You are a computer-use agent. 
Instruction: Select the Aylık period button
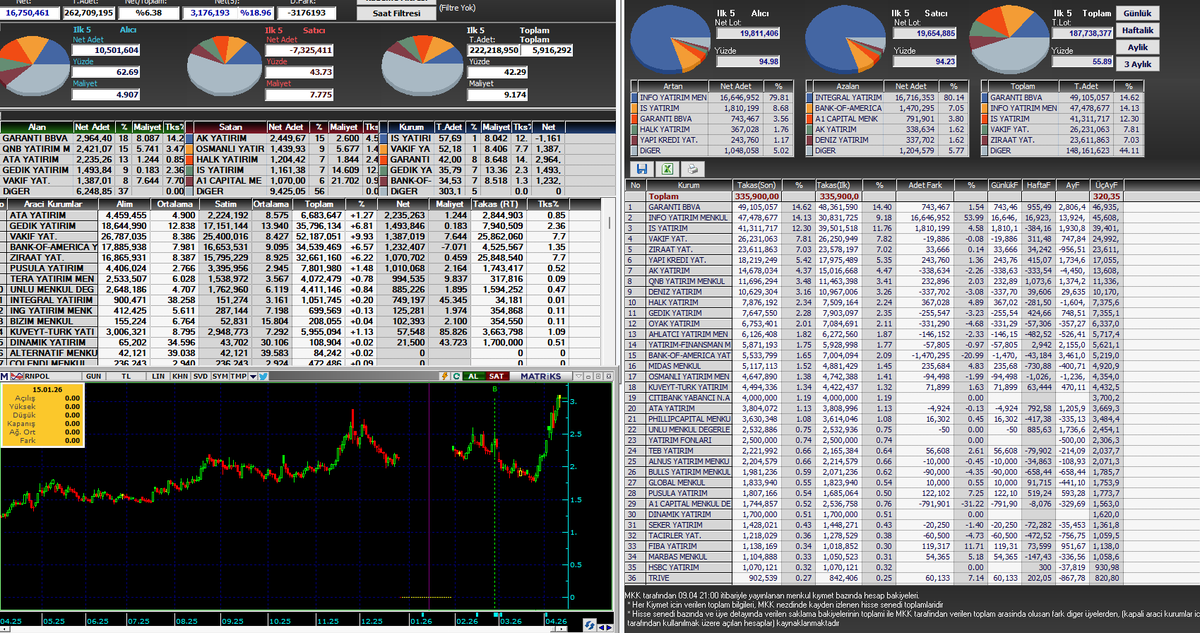(1139, 47)
